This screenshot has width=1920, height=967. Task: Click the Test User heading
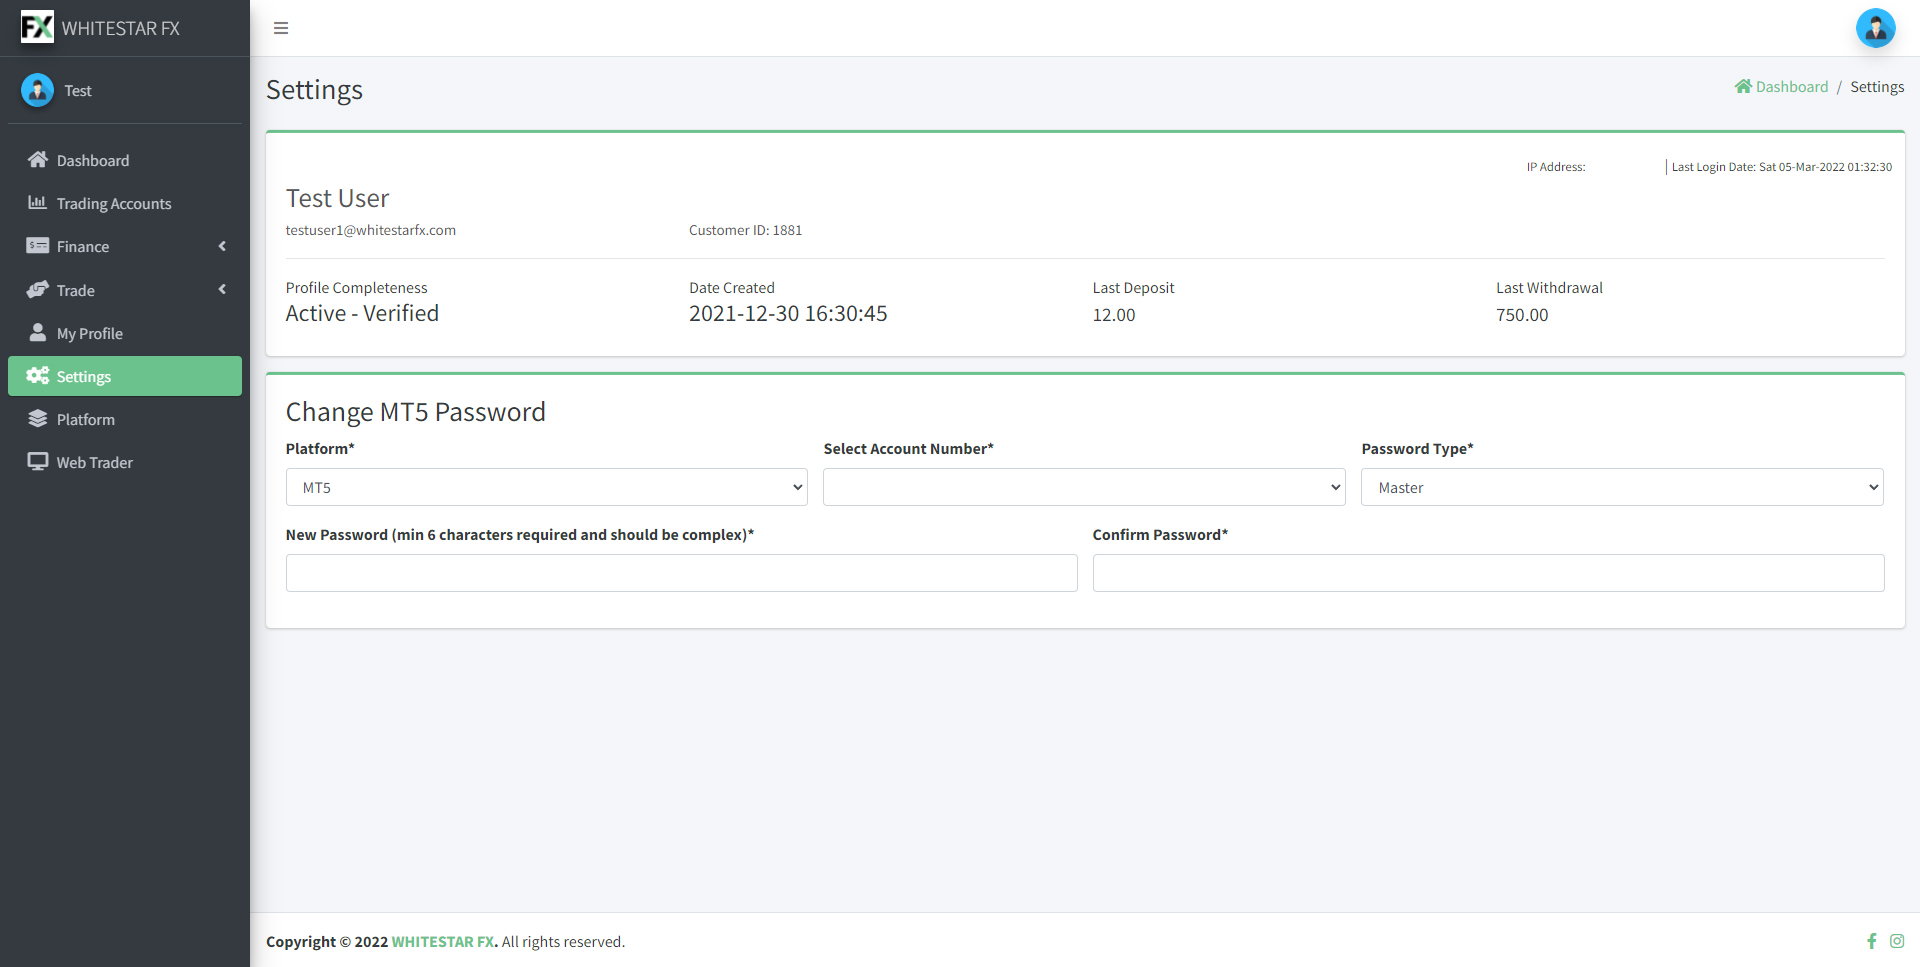[337, 198]
